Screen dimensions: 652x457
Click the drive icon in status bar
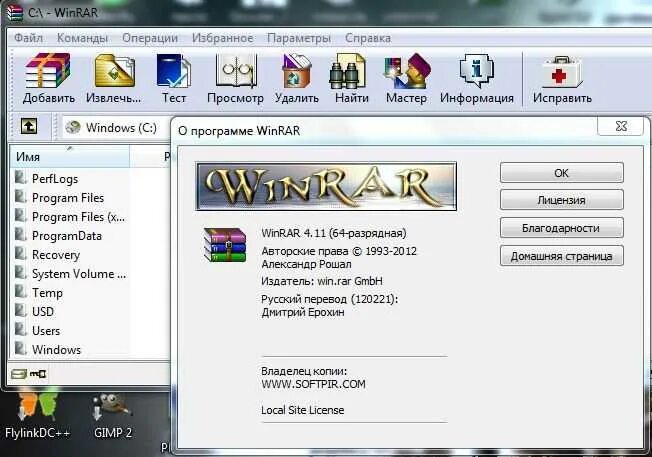(19, 373)
